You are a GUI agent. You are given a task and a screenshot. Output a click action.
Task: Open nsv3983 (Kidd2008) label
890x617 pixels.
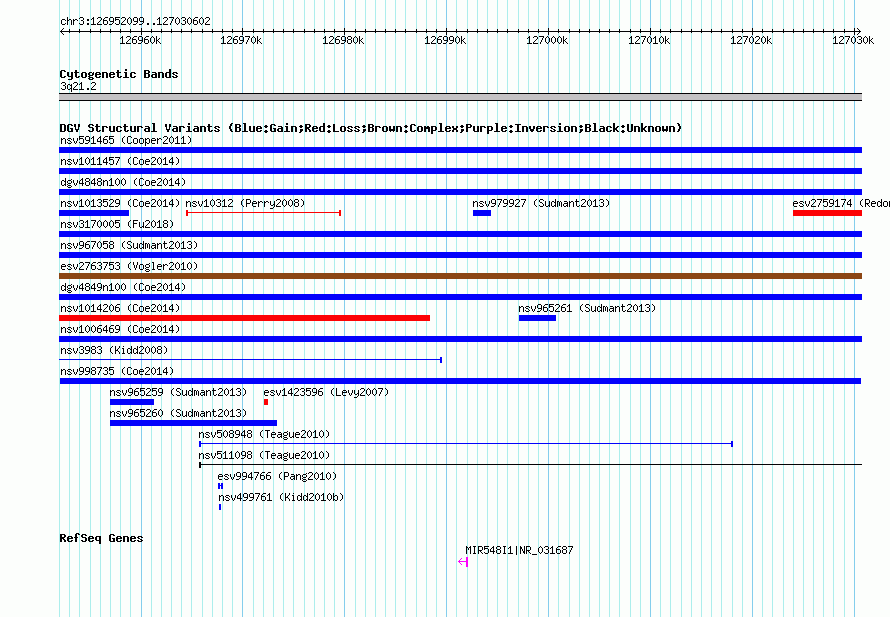[x=114, y=350]
